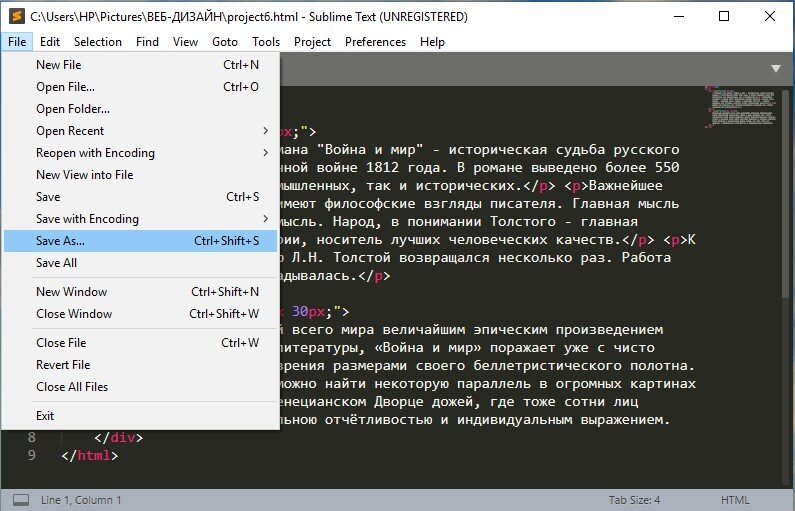Click line number 8 in gutter
This screenshot has height=511, width=795.
(x=31, y=437)
